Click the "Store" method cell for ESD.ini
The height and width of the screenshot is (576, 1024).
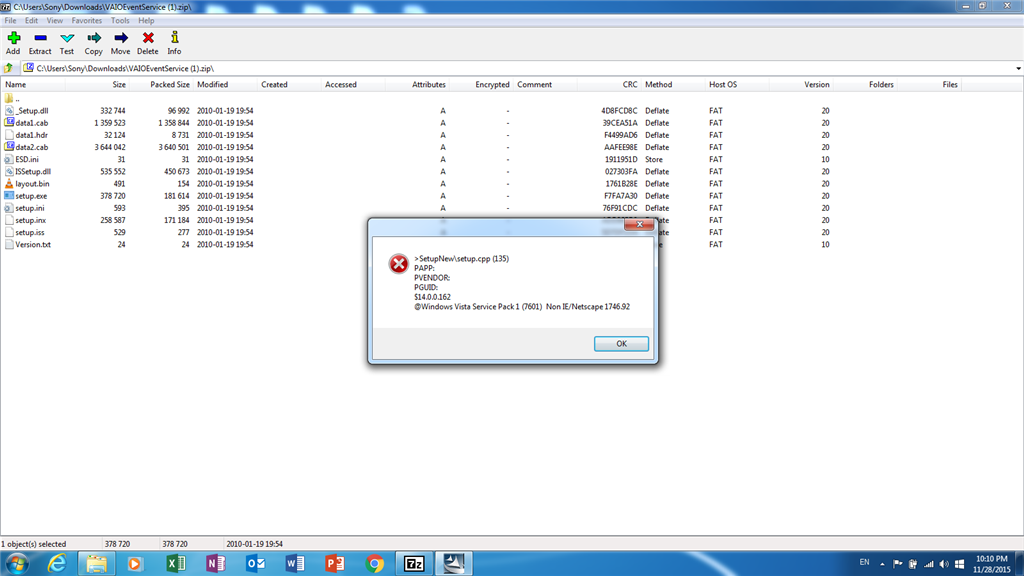[x=654, y=159]
